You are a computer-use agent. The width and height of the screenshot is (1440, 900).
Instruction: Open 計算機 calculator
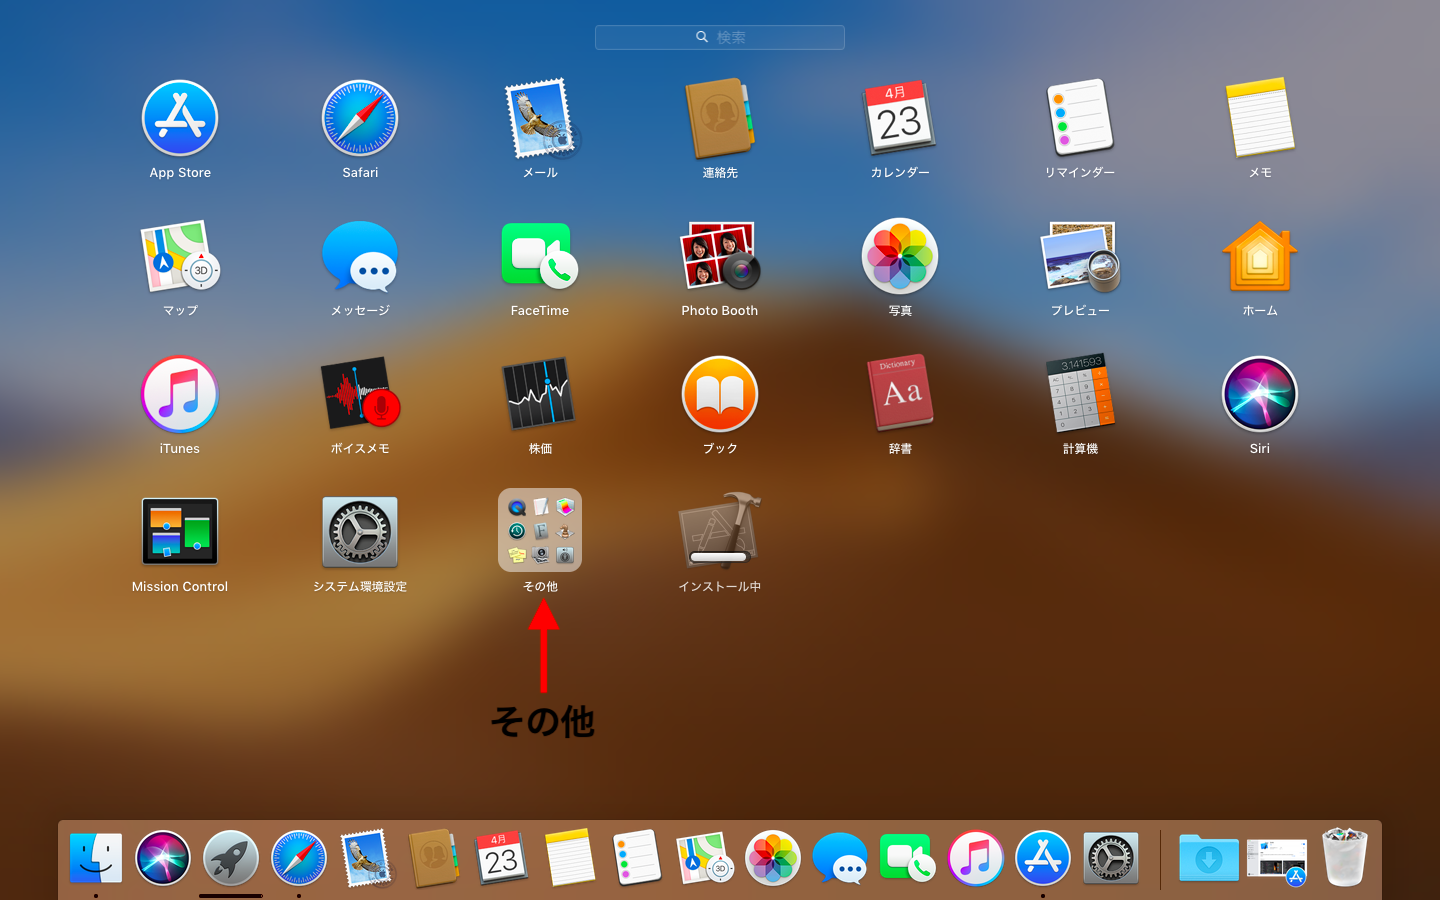click(x=1080, y=394)
